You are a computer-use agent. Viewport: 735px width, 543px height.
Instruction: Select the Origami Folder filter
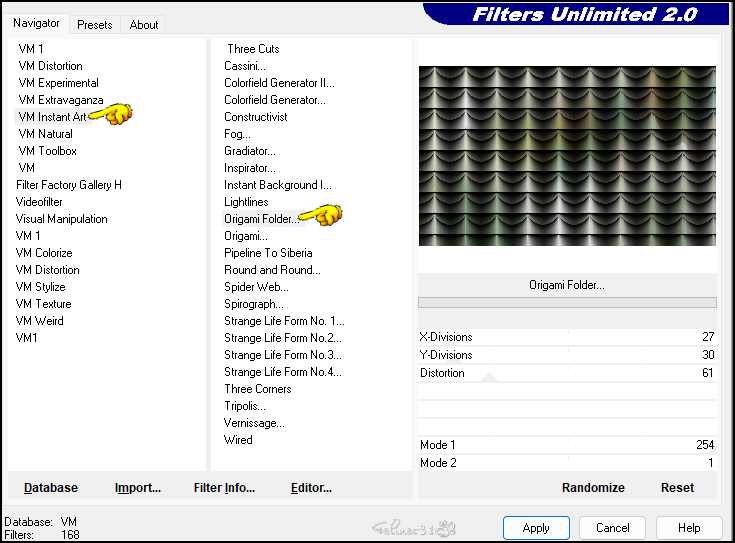point(261,219)
